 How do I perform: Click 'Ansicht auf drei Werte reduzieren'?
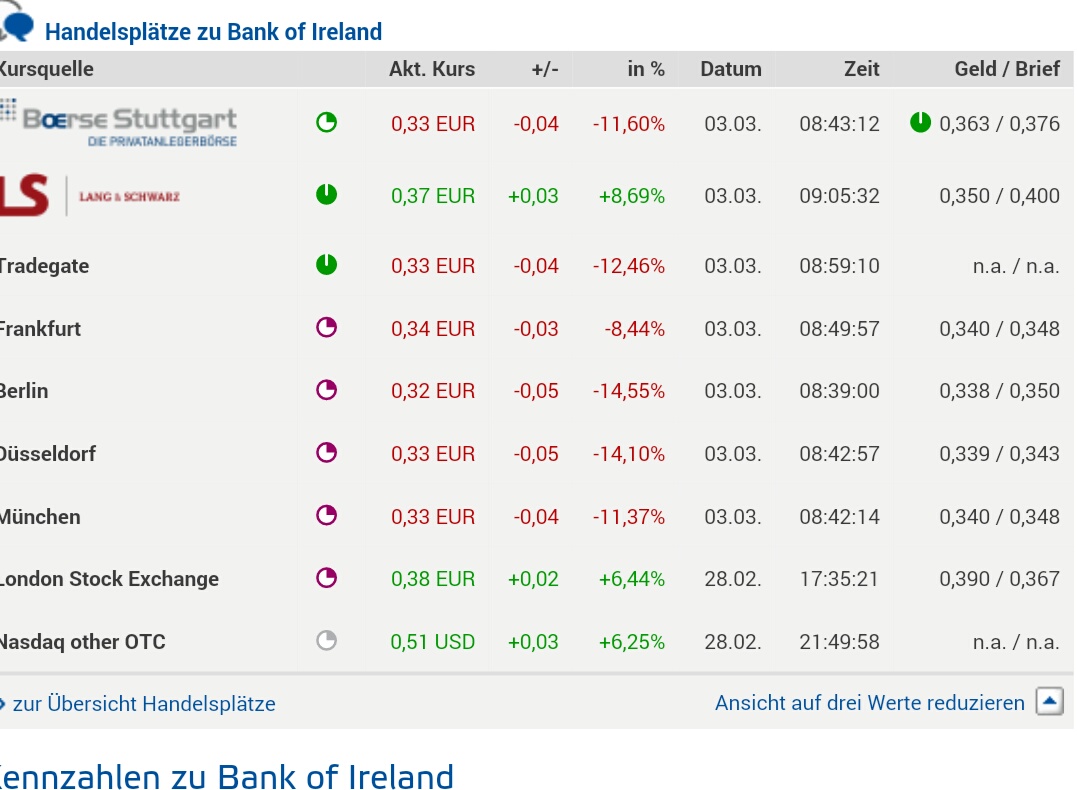click(x=869, y=703)
